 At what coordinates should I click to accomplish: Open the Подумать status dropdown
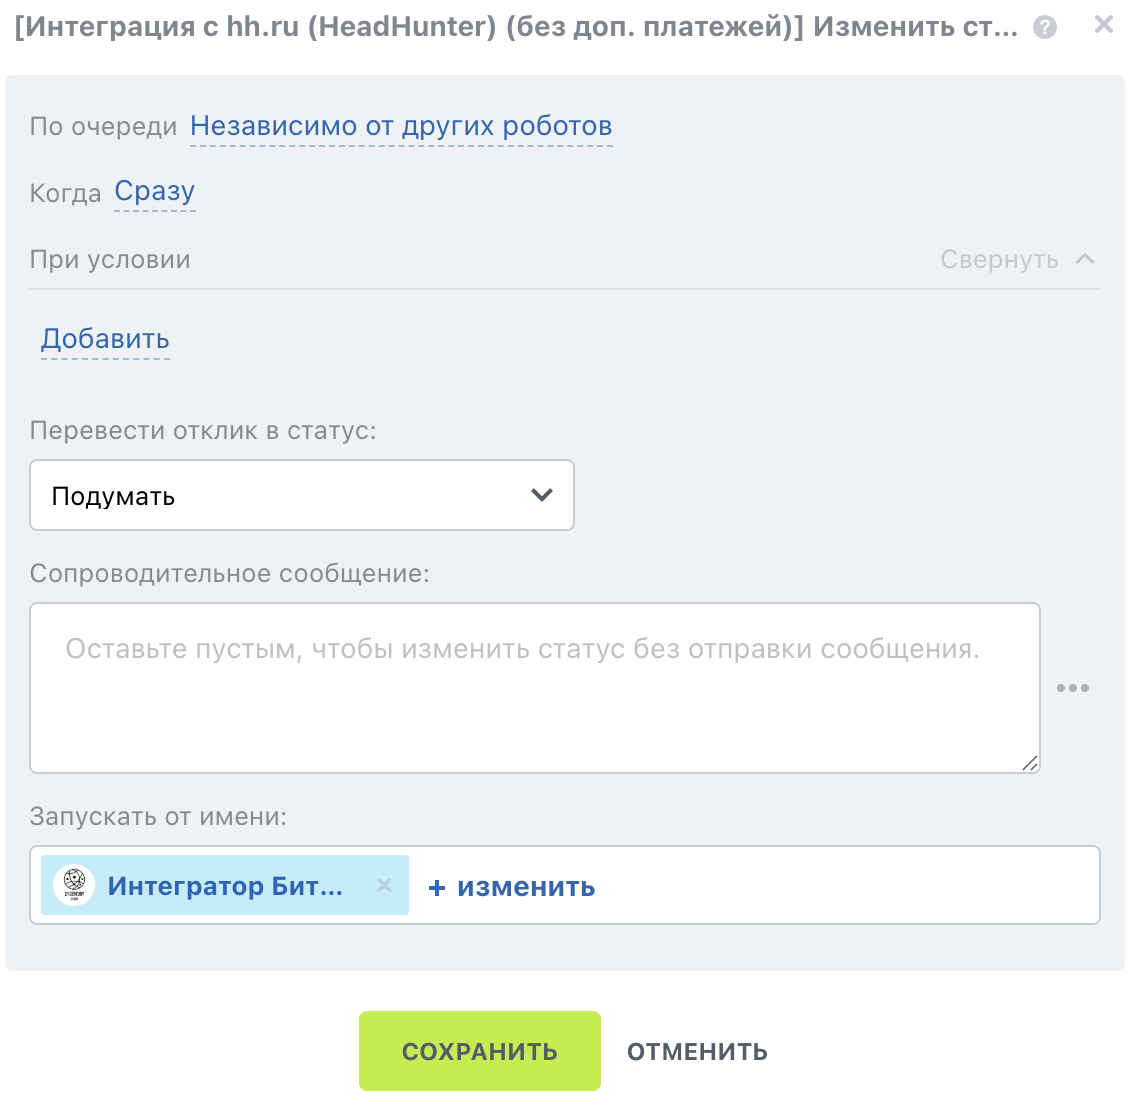[302, 495]
